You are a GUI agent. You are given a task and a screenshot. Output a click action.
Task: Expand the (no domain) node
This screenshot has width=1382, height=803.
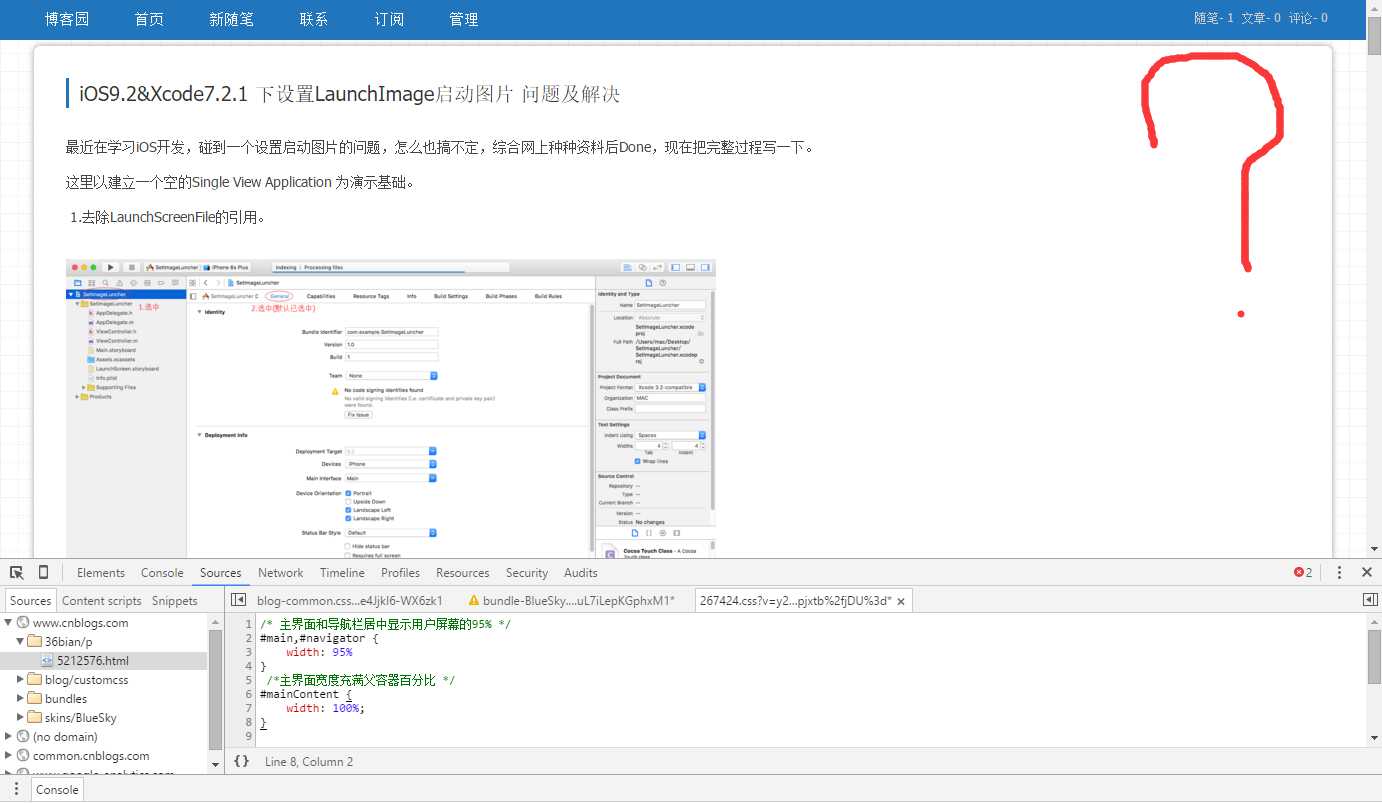click(x=9, y=737)
